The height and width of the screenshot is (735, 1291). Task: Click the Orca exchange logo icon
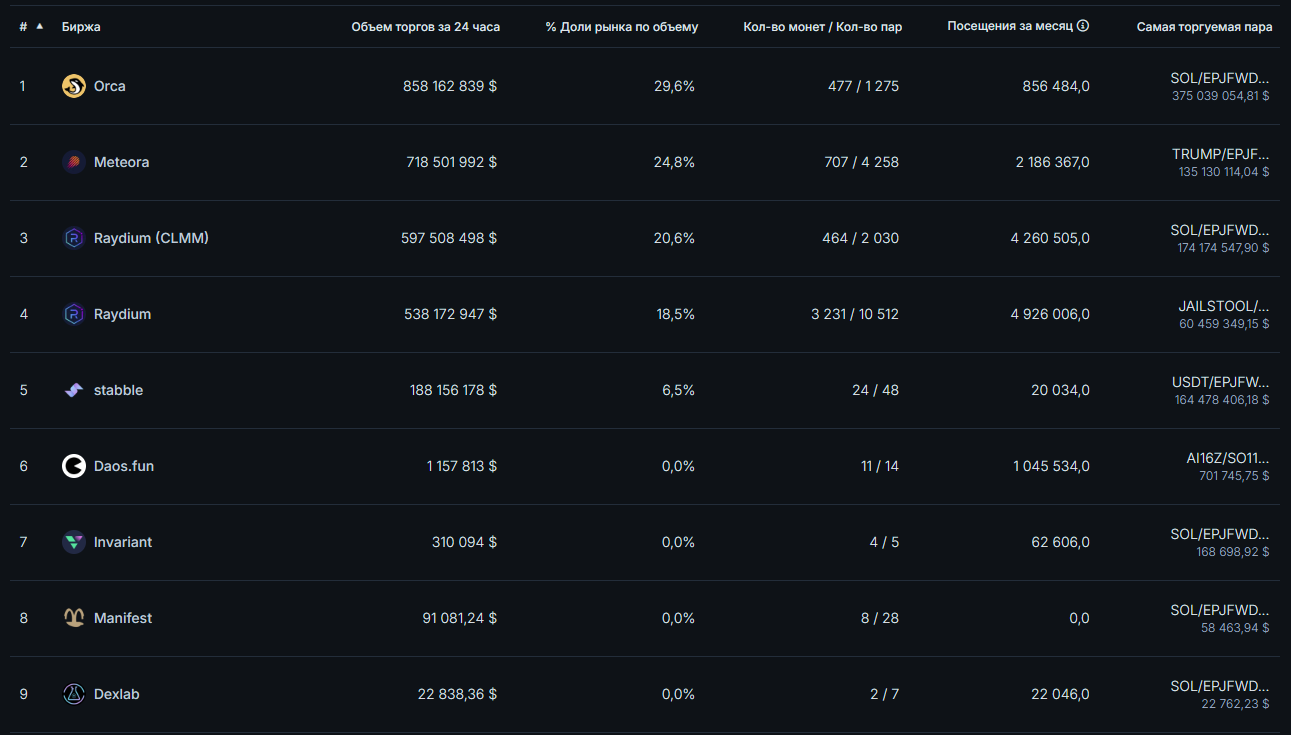point(74,86)
